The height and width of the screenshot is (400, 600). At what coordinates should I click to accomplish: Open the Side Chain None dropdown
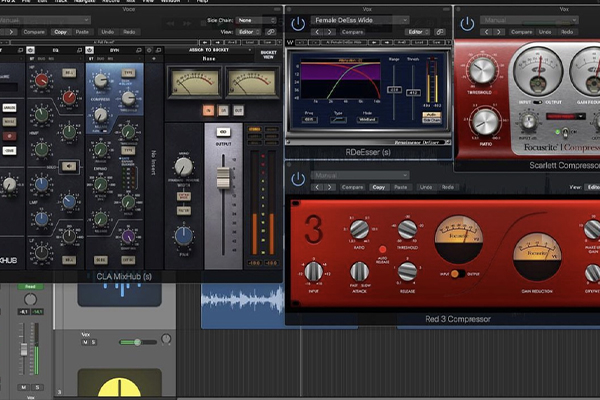[x=256, y=20]
